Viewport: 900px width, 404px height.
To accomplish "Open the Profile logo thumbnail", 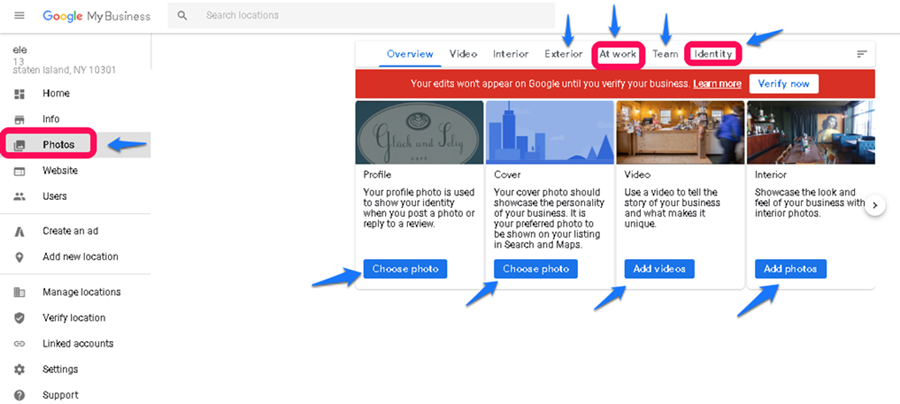I will point(420,133).
